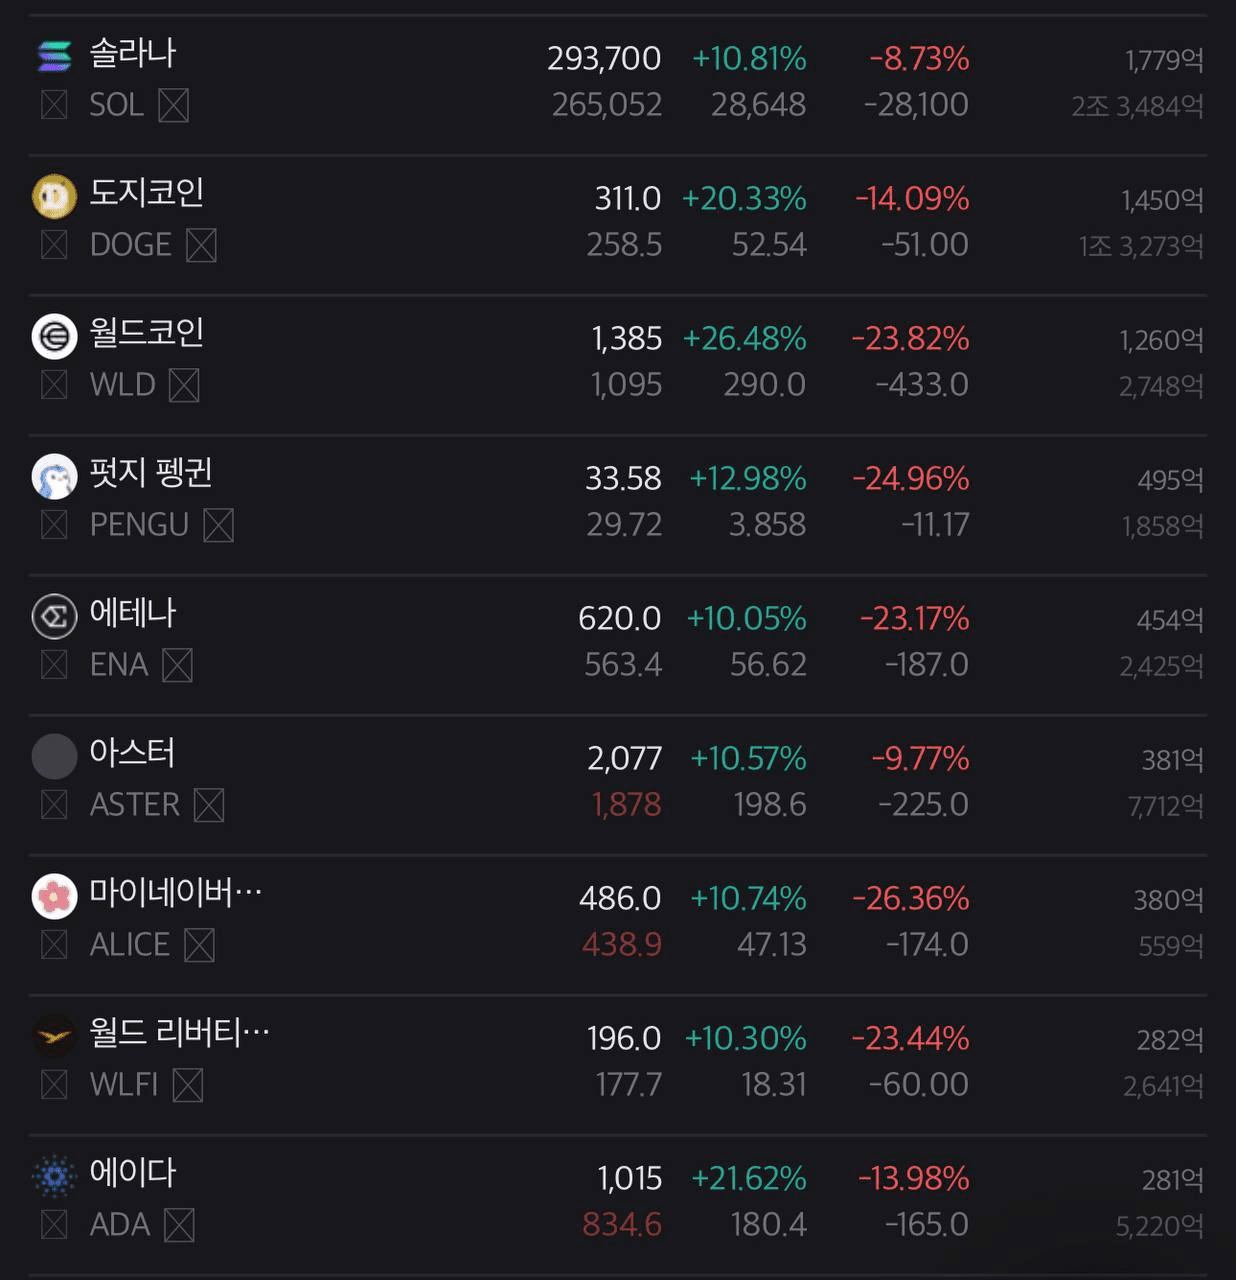The width and height of the screenshot is (1236, 1280).
Task: Open the 솔라나 coin name link
Action: click(x=132, y=53)
